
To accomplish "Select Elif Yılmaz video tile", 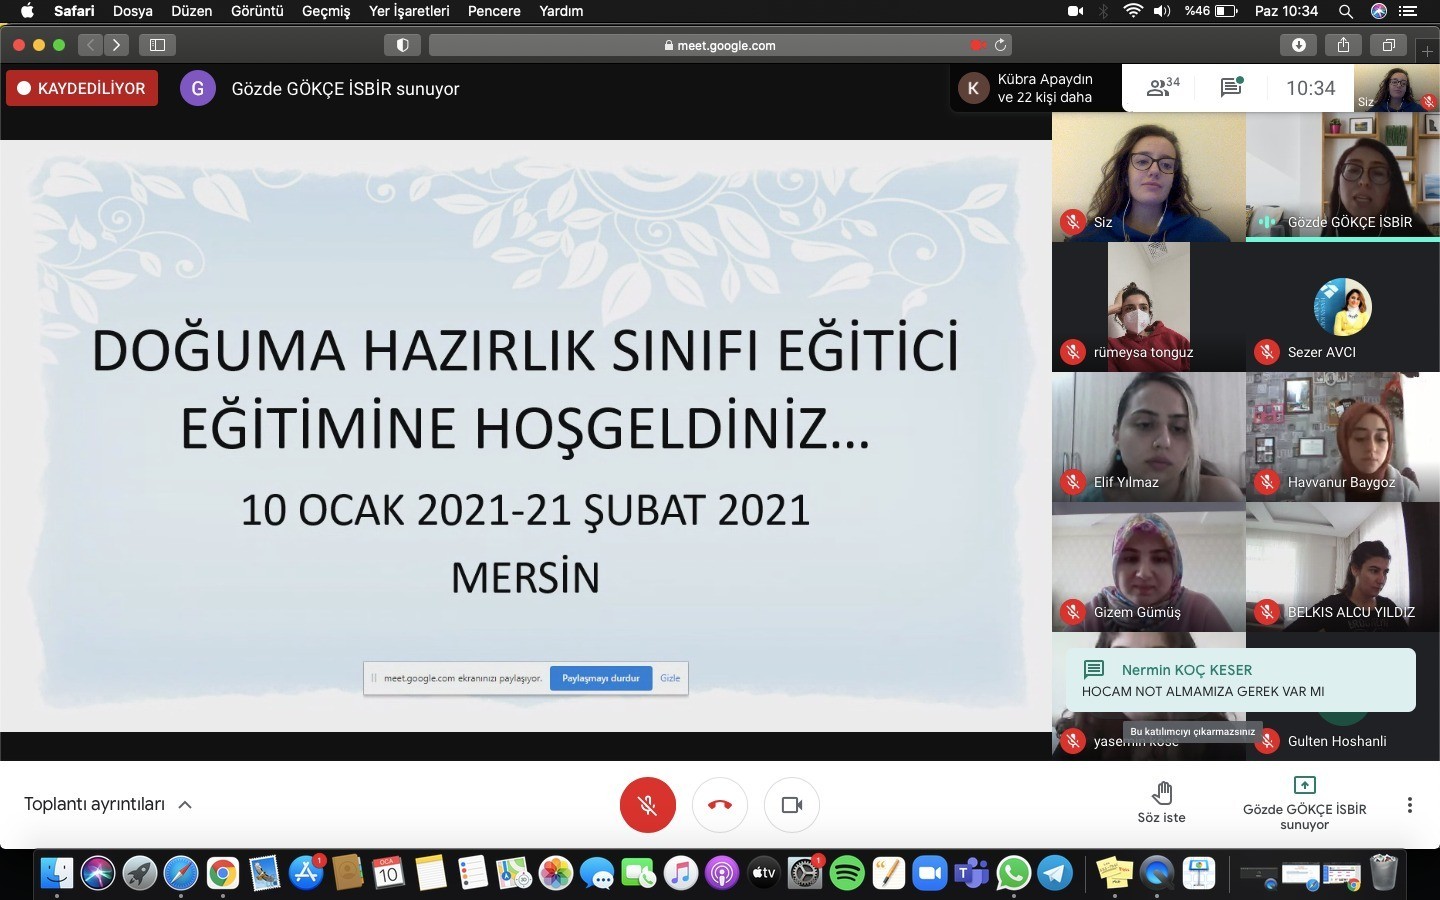I will click(x=1148, y=437).
